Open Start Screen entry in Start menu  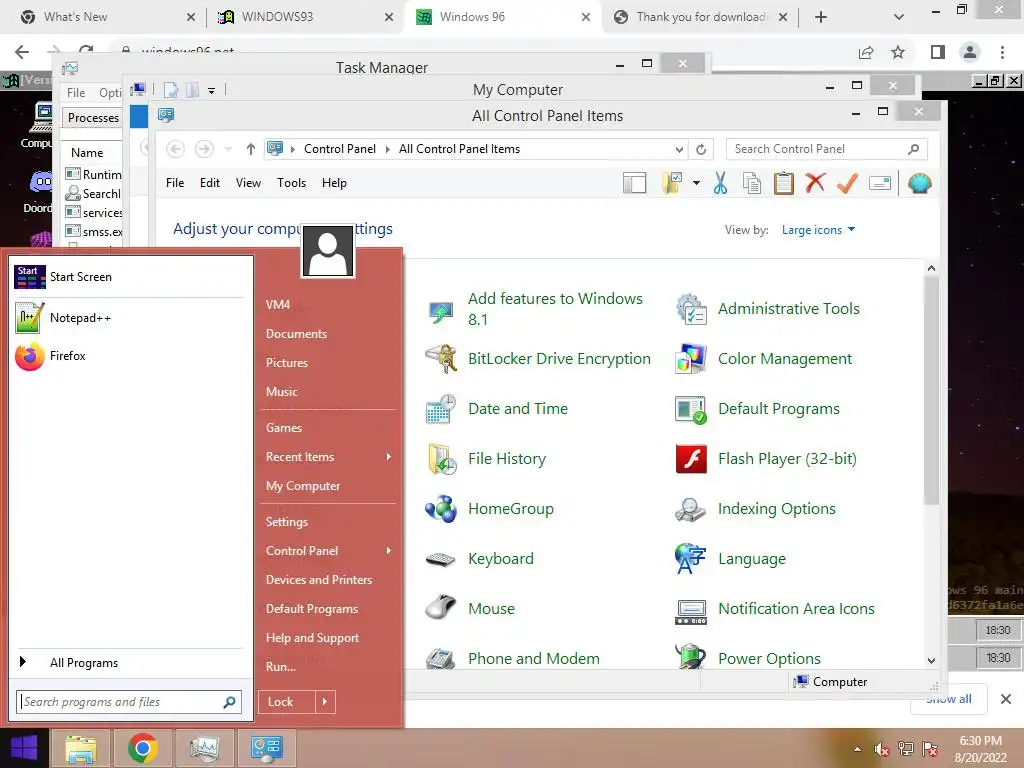[x=129, y=277]
